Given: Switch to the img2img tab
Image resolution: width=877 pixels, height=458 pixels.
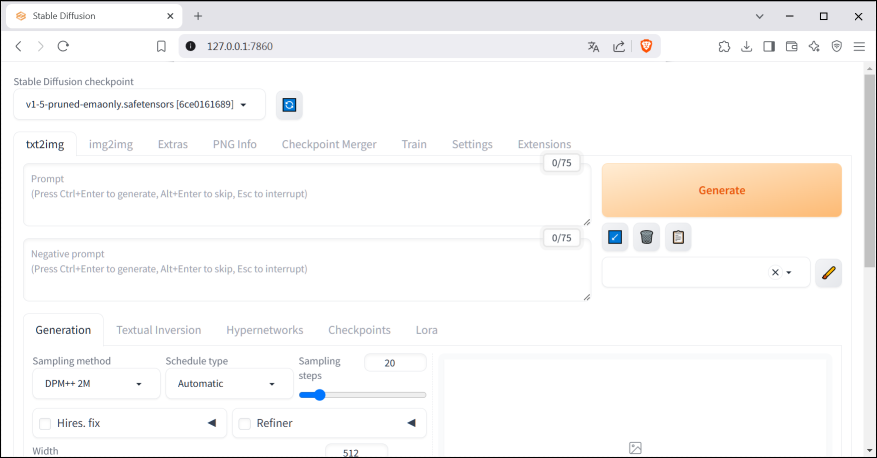Looking at the screenshot, I should click(111, 144).
